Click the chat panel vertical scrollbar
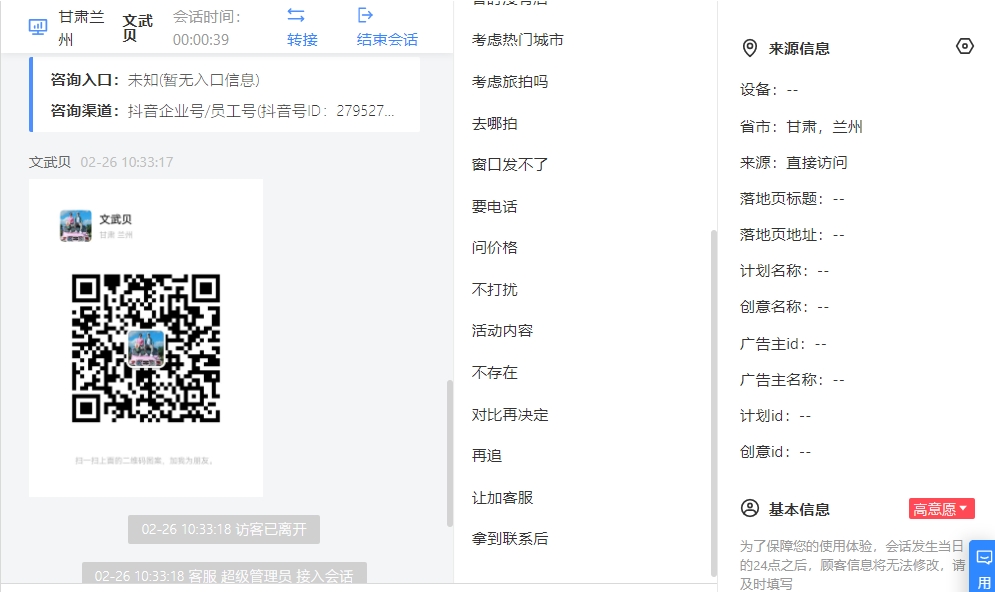 tap(450, 453)
